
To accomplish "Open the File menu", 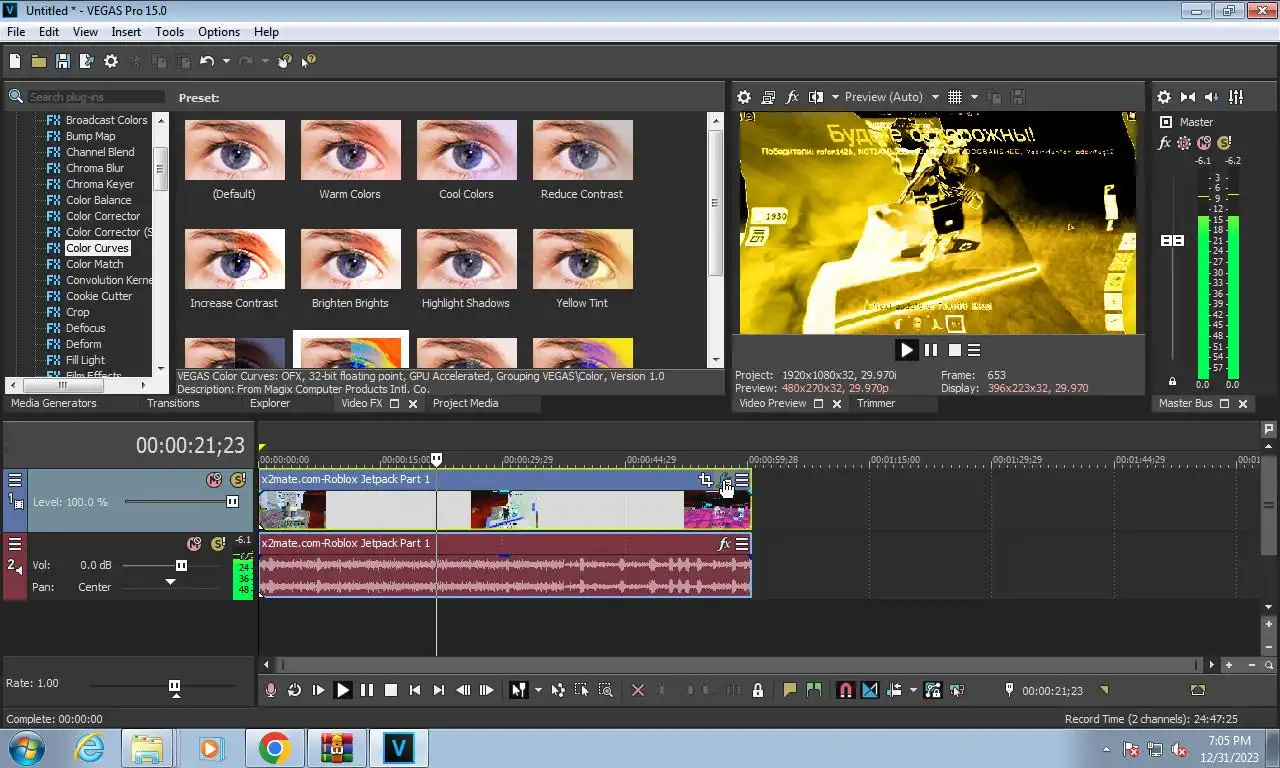I will click(x=16, y=32).
